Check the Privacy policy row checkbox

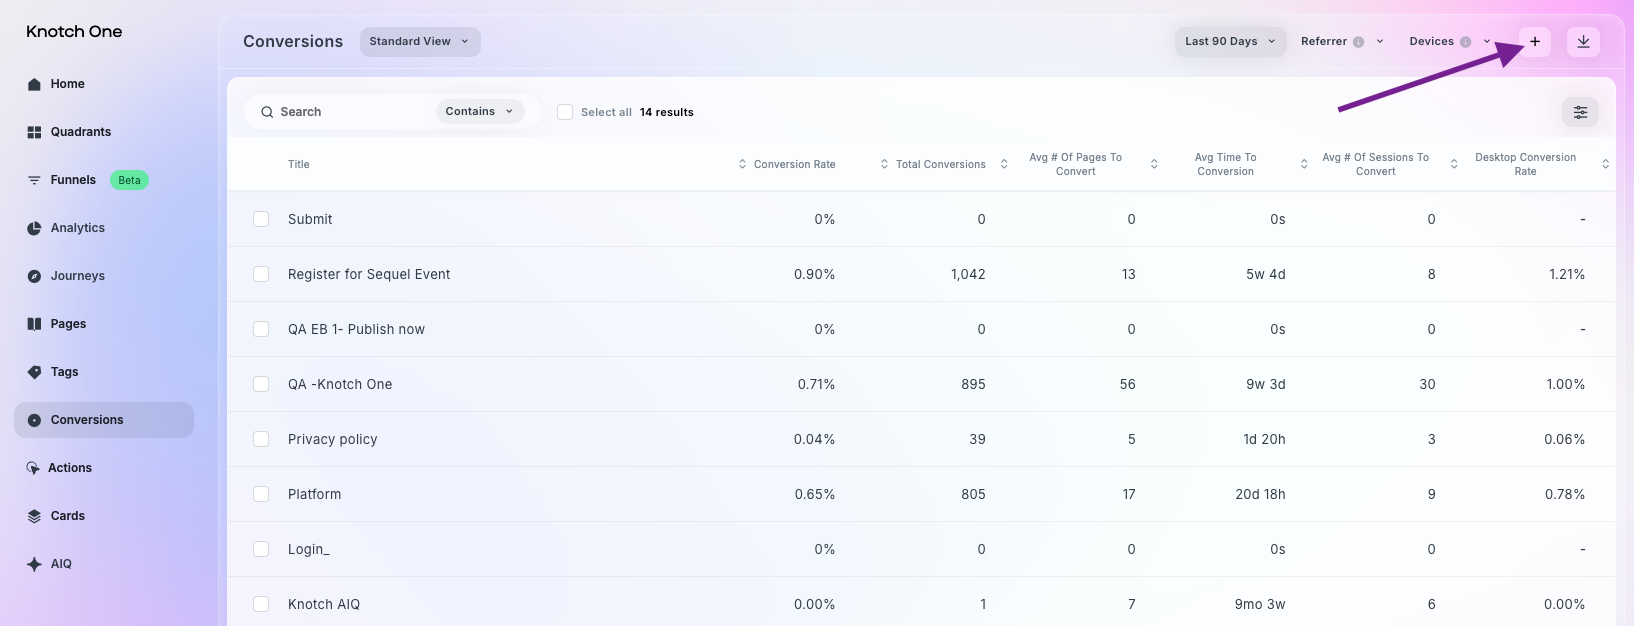(261, 439)
